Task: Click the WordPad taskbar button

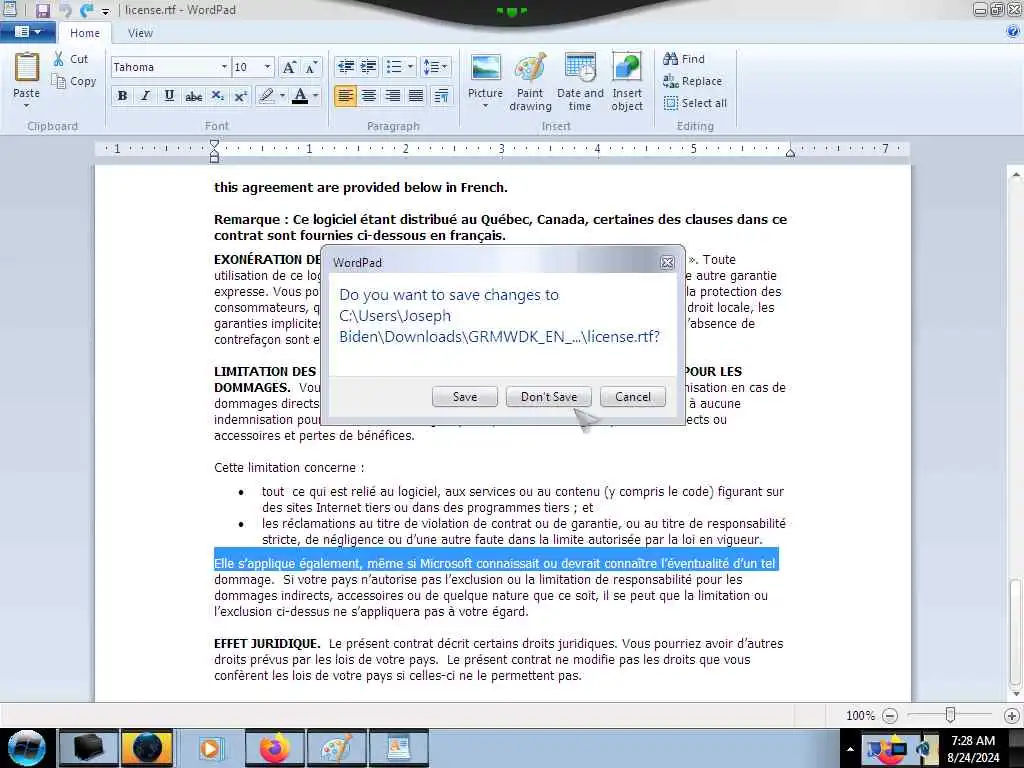Action: point(398,748)
